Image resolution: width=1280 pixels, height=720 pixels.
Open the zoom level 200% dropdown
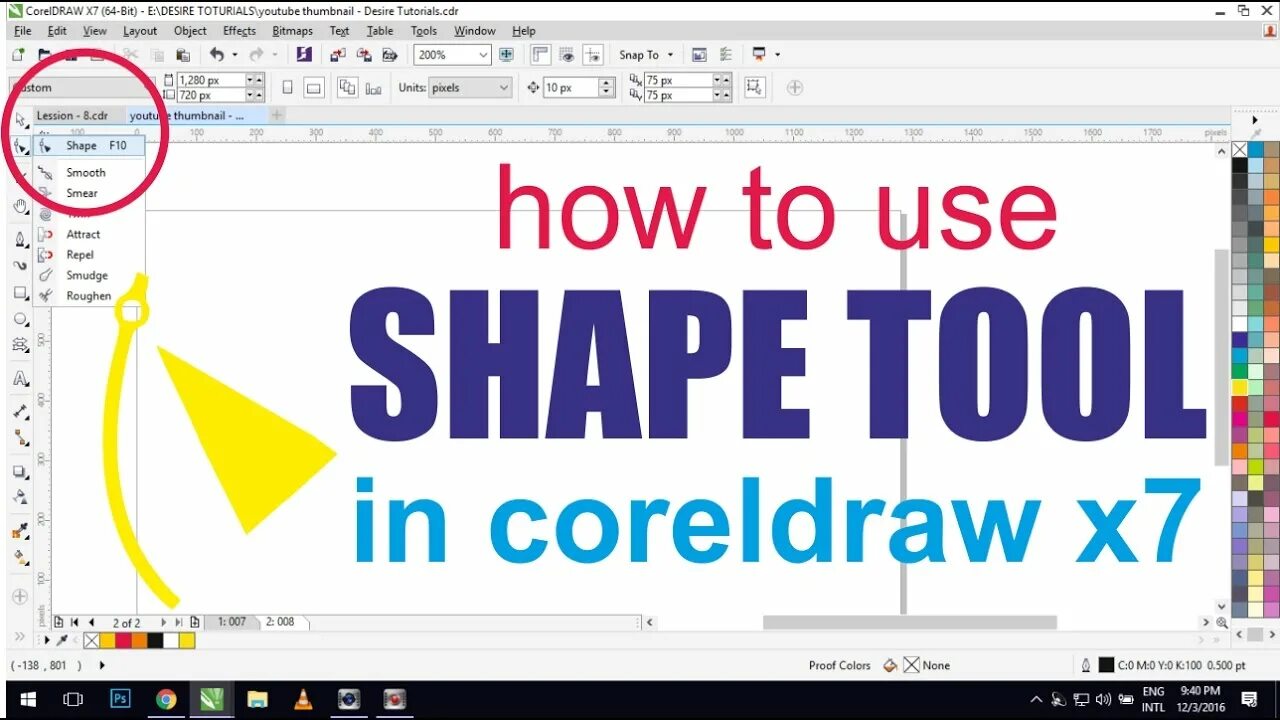484,55
